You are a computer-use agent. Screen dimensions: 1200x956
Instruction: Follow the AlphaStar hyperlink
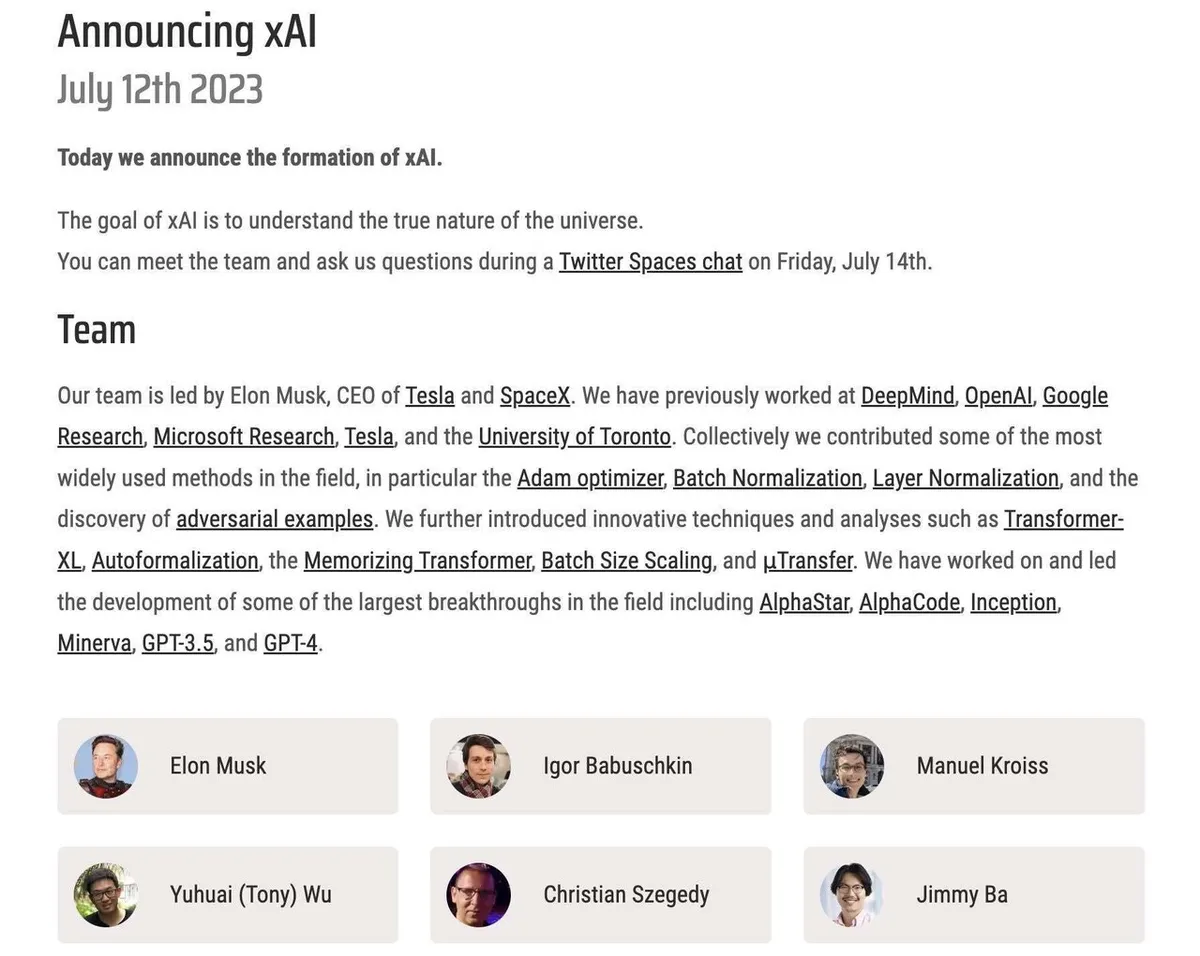click(804, 602)
